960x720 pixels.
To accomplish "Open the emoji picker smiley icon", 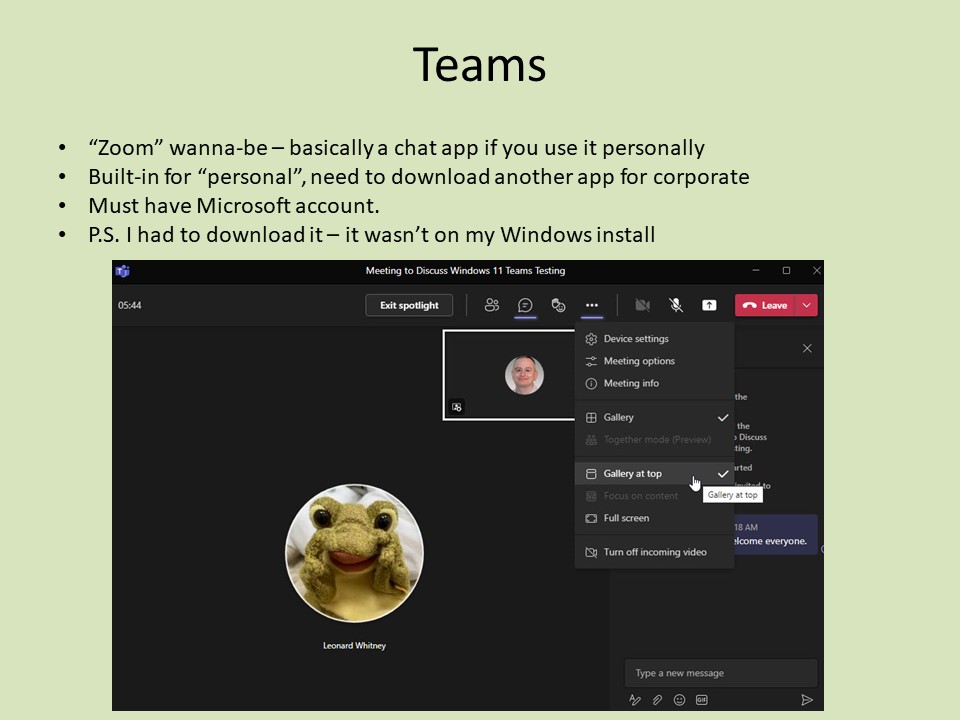I will (x=680, y=700).
